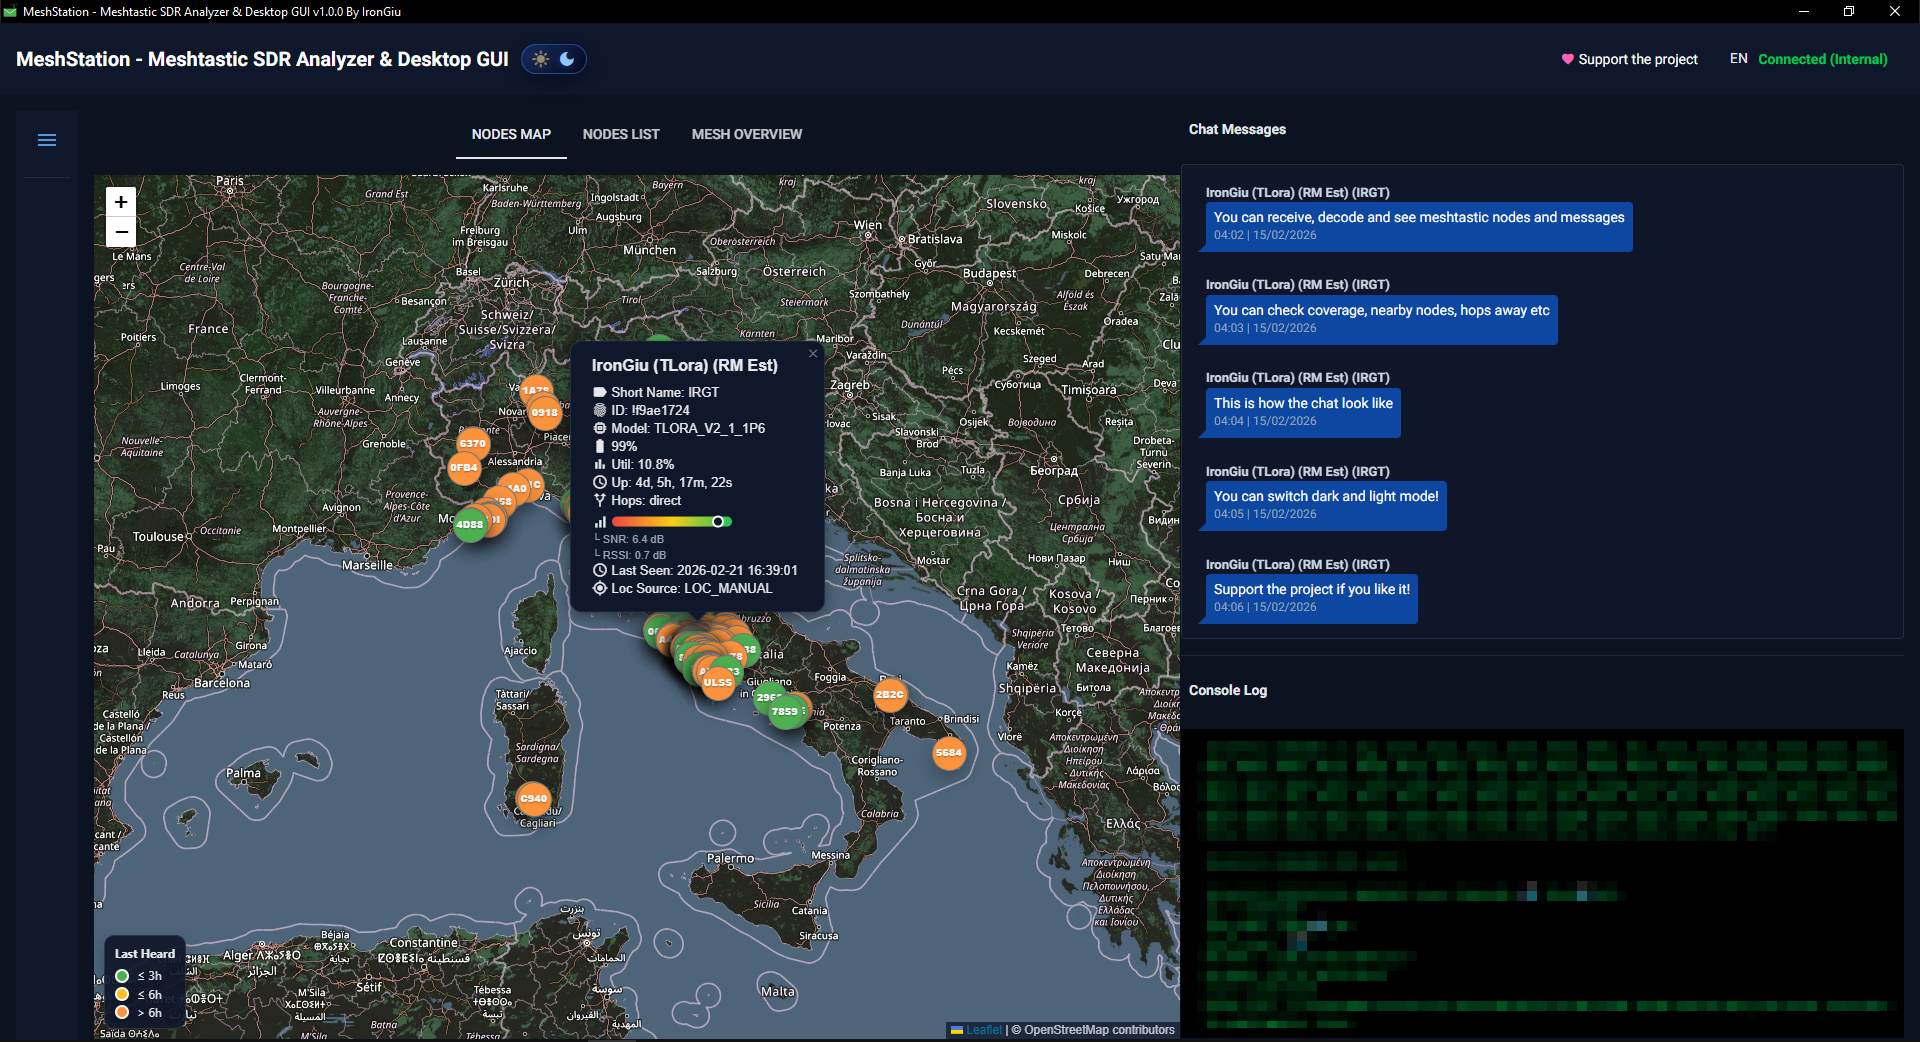The height and width of the screenshot is (1042, 1920).
Task: Click the uptime clock icon
Action: point(600,482)
